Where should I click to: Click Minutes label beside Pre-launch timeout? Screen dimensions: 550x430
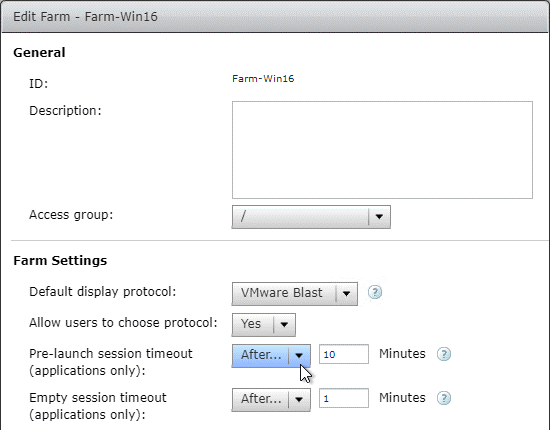(402, 354)
